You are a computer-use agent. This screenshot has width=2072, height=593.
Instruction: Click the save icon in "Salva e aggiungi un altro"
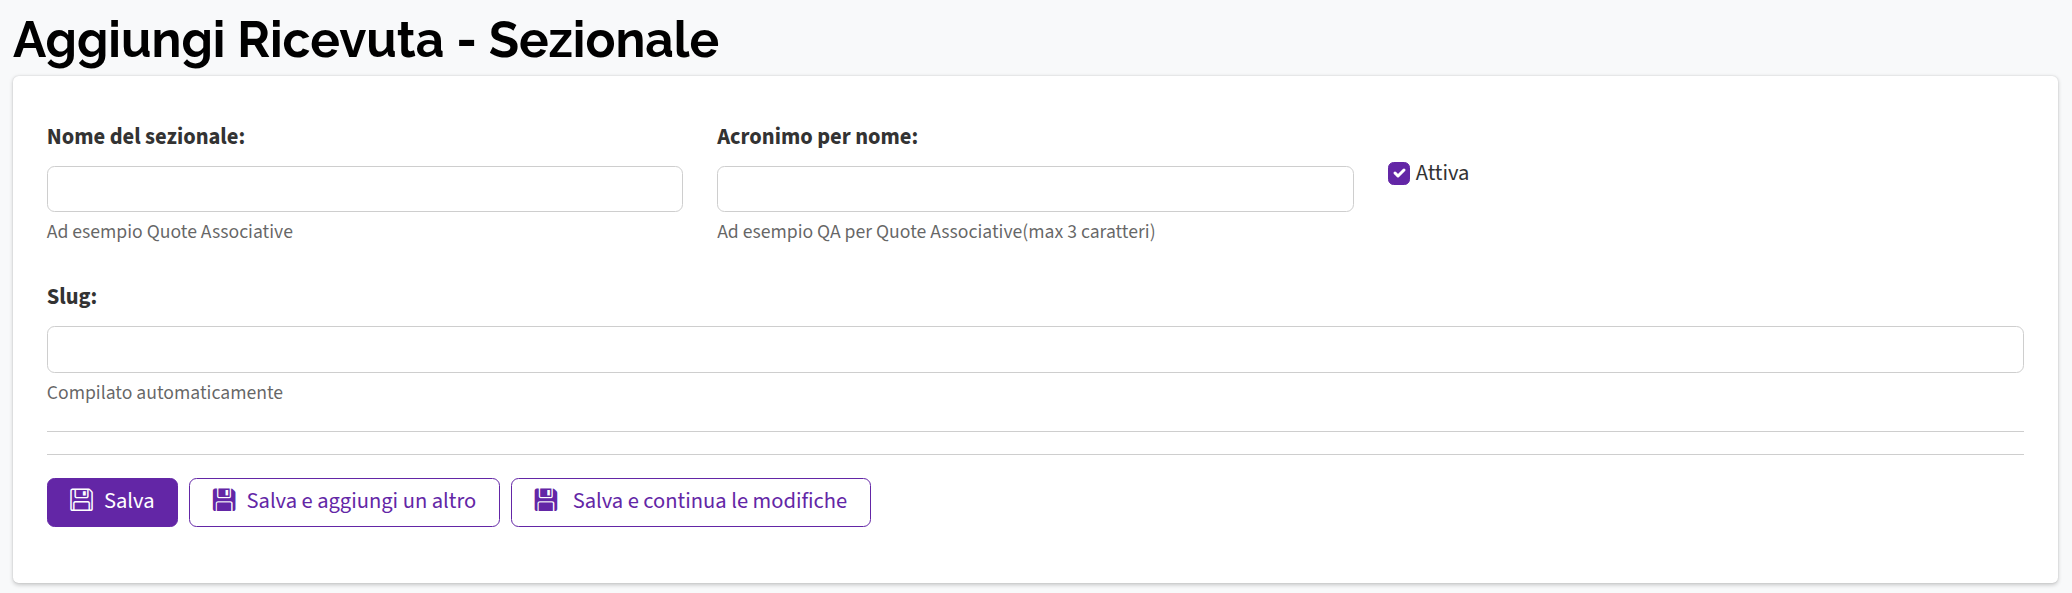222,501
